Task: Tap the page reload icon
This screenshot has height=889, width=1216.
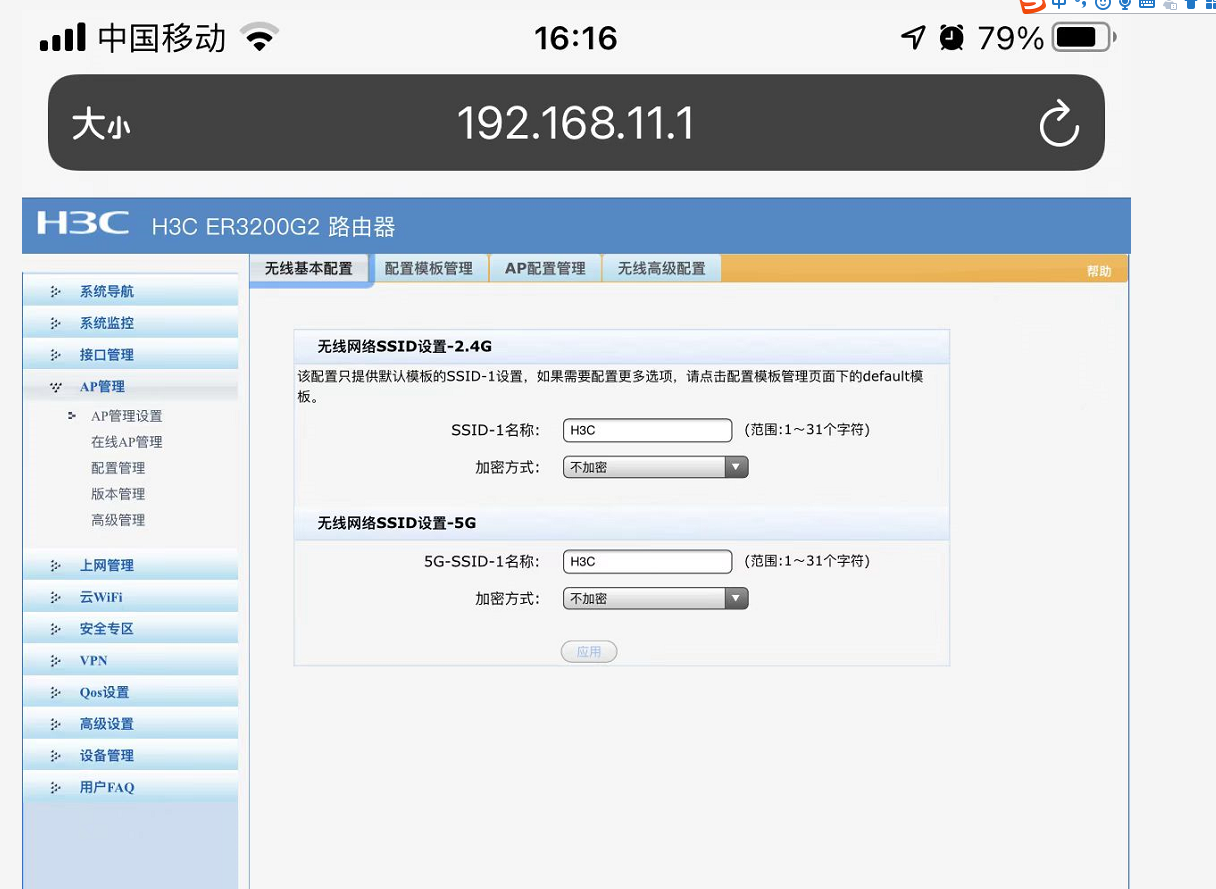Action: (x=1058, y=124)
